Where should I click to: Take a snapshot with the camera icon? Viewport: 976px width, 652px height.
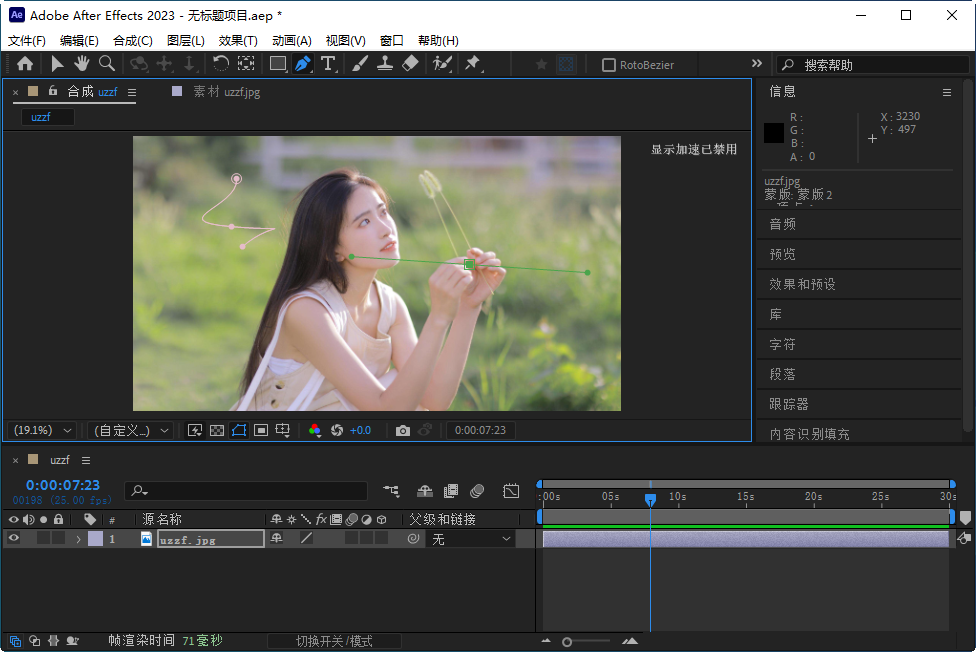coord(403,430)
